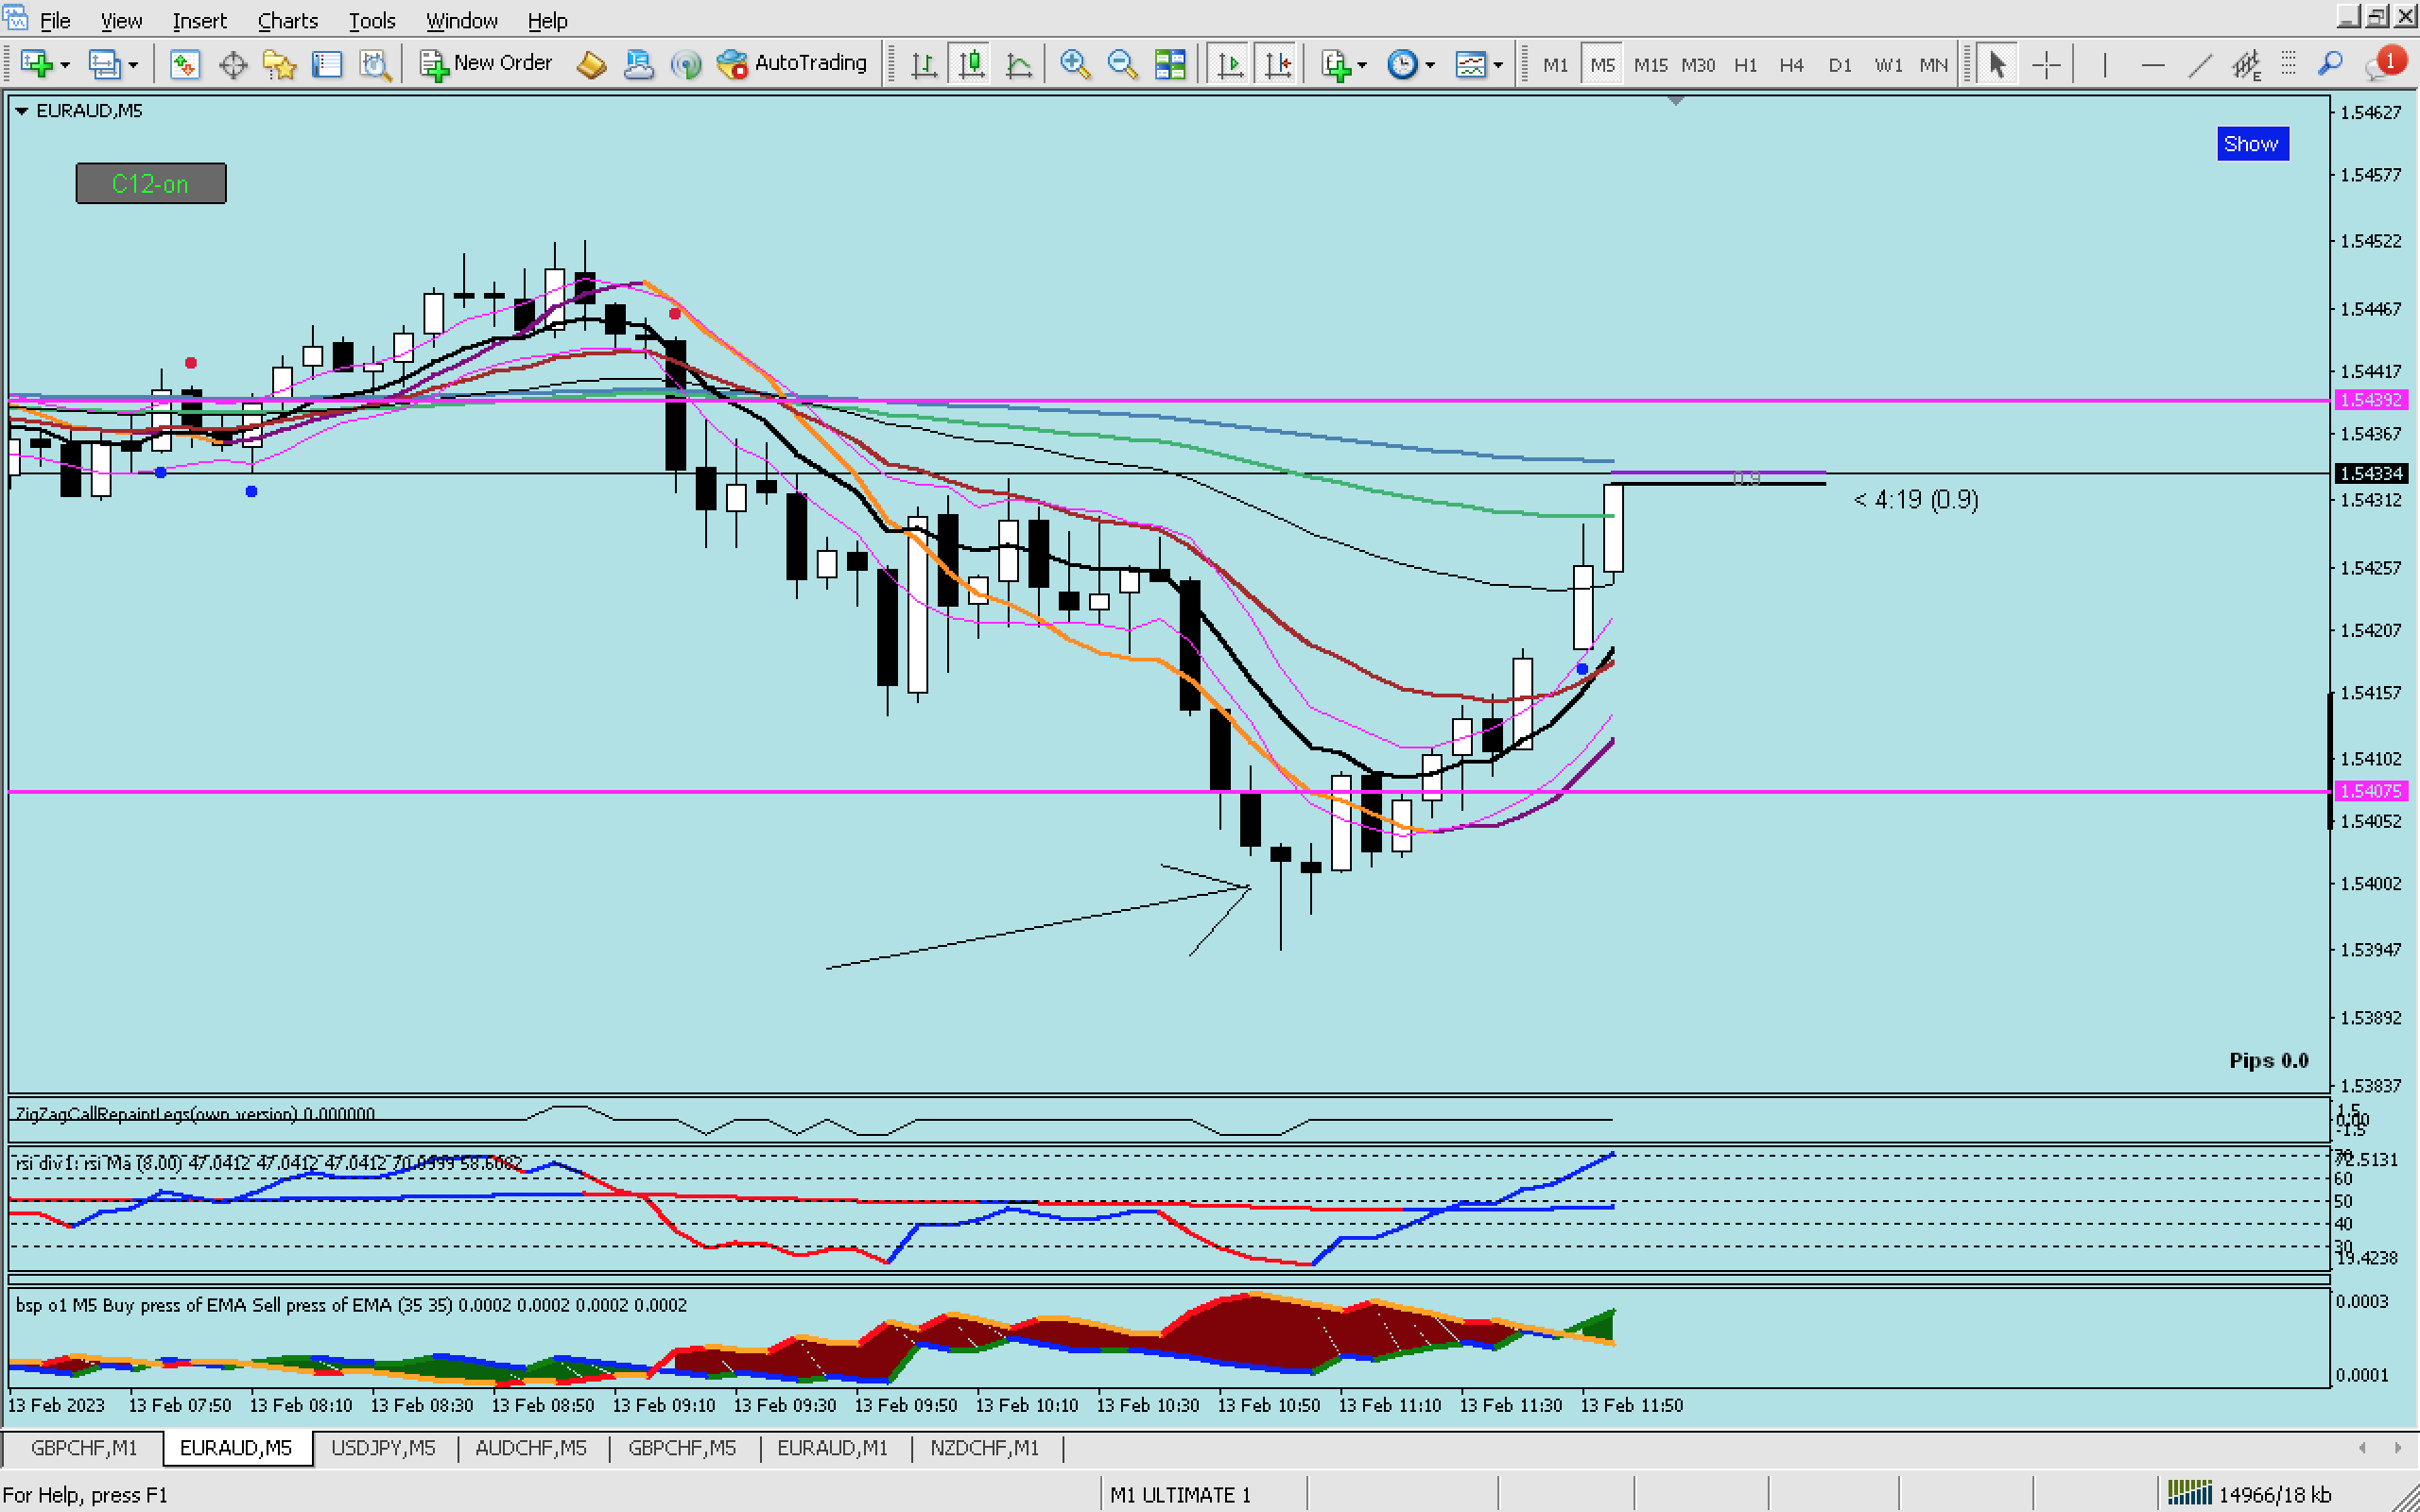The height and width of the screenshot is (1512, 2420).
Task: Click the Zoom In magnifier icon
Action: (1074, 64)
